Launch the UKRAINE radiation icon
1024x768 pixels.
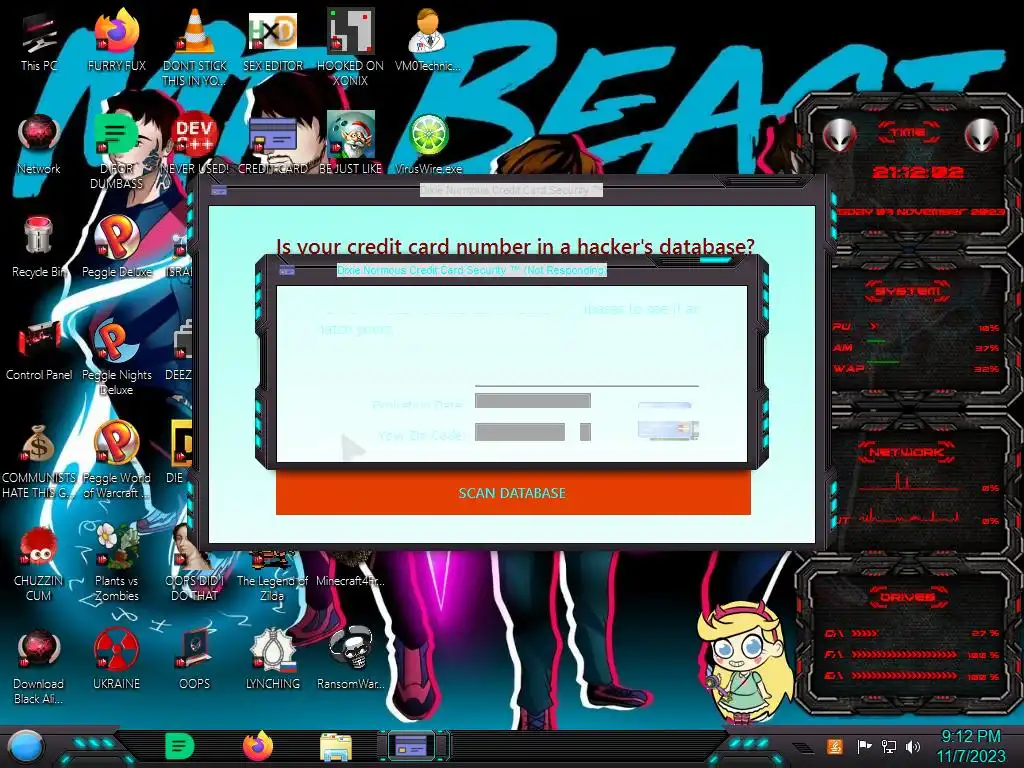coord(116,660)
